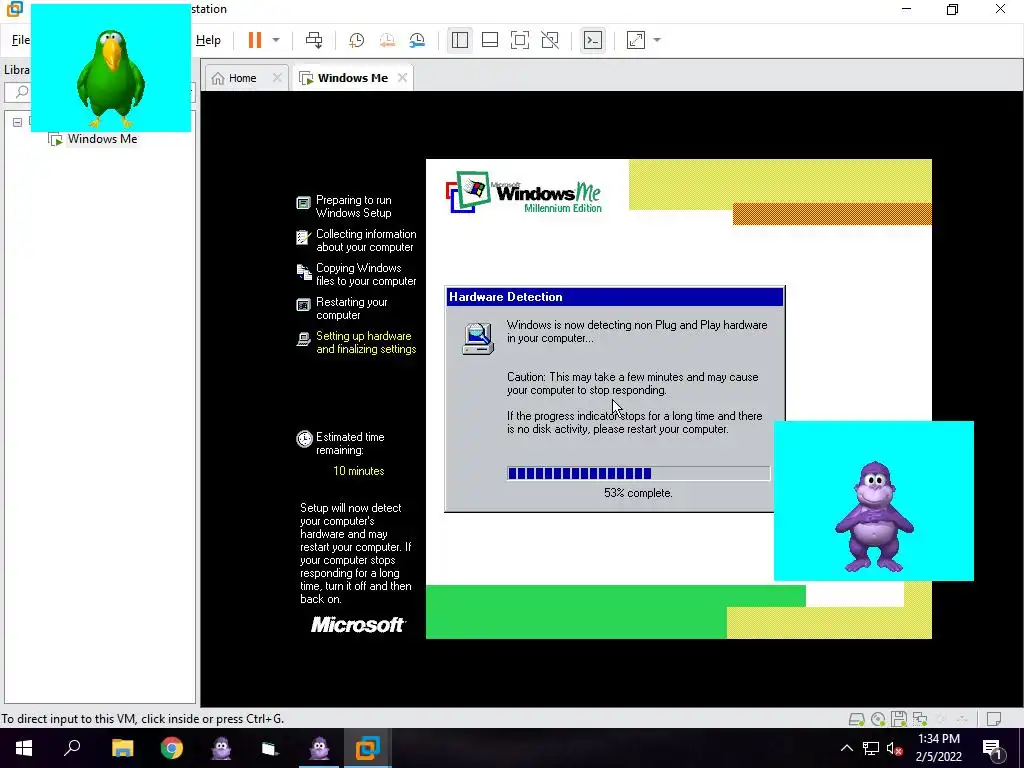Collapse the library tree root node
1024x768 pixels.
(x=18, y=122)
